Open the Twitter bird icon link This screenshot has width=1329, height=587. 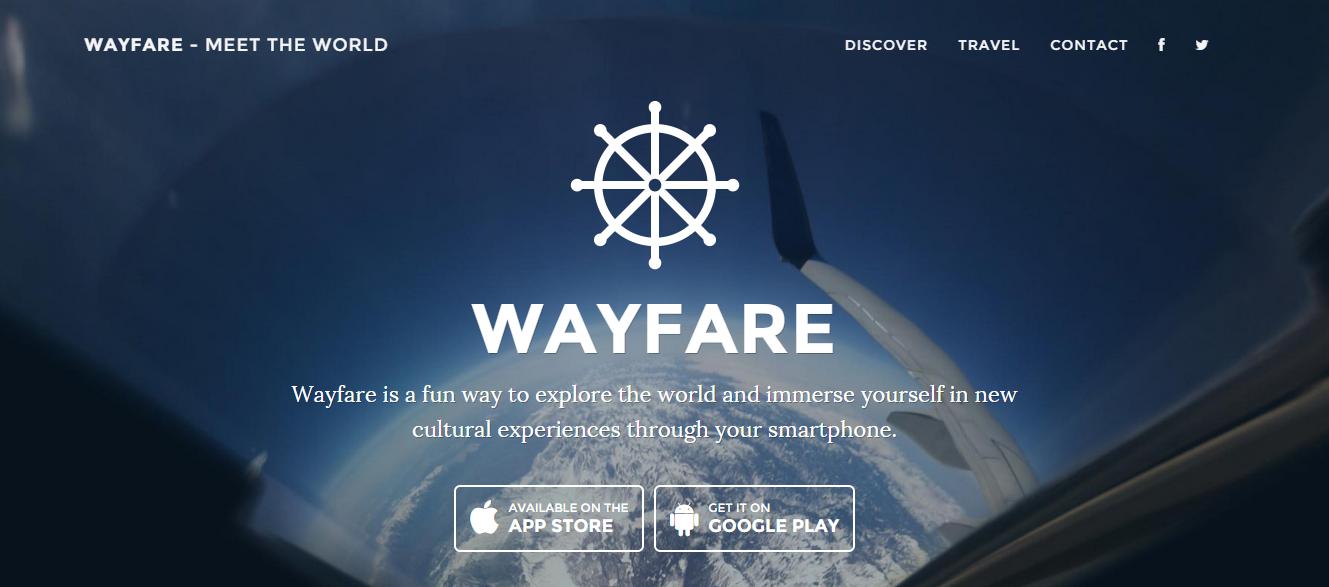click(x=1202, y=45)
